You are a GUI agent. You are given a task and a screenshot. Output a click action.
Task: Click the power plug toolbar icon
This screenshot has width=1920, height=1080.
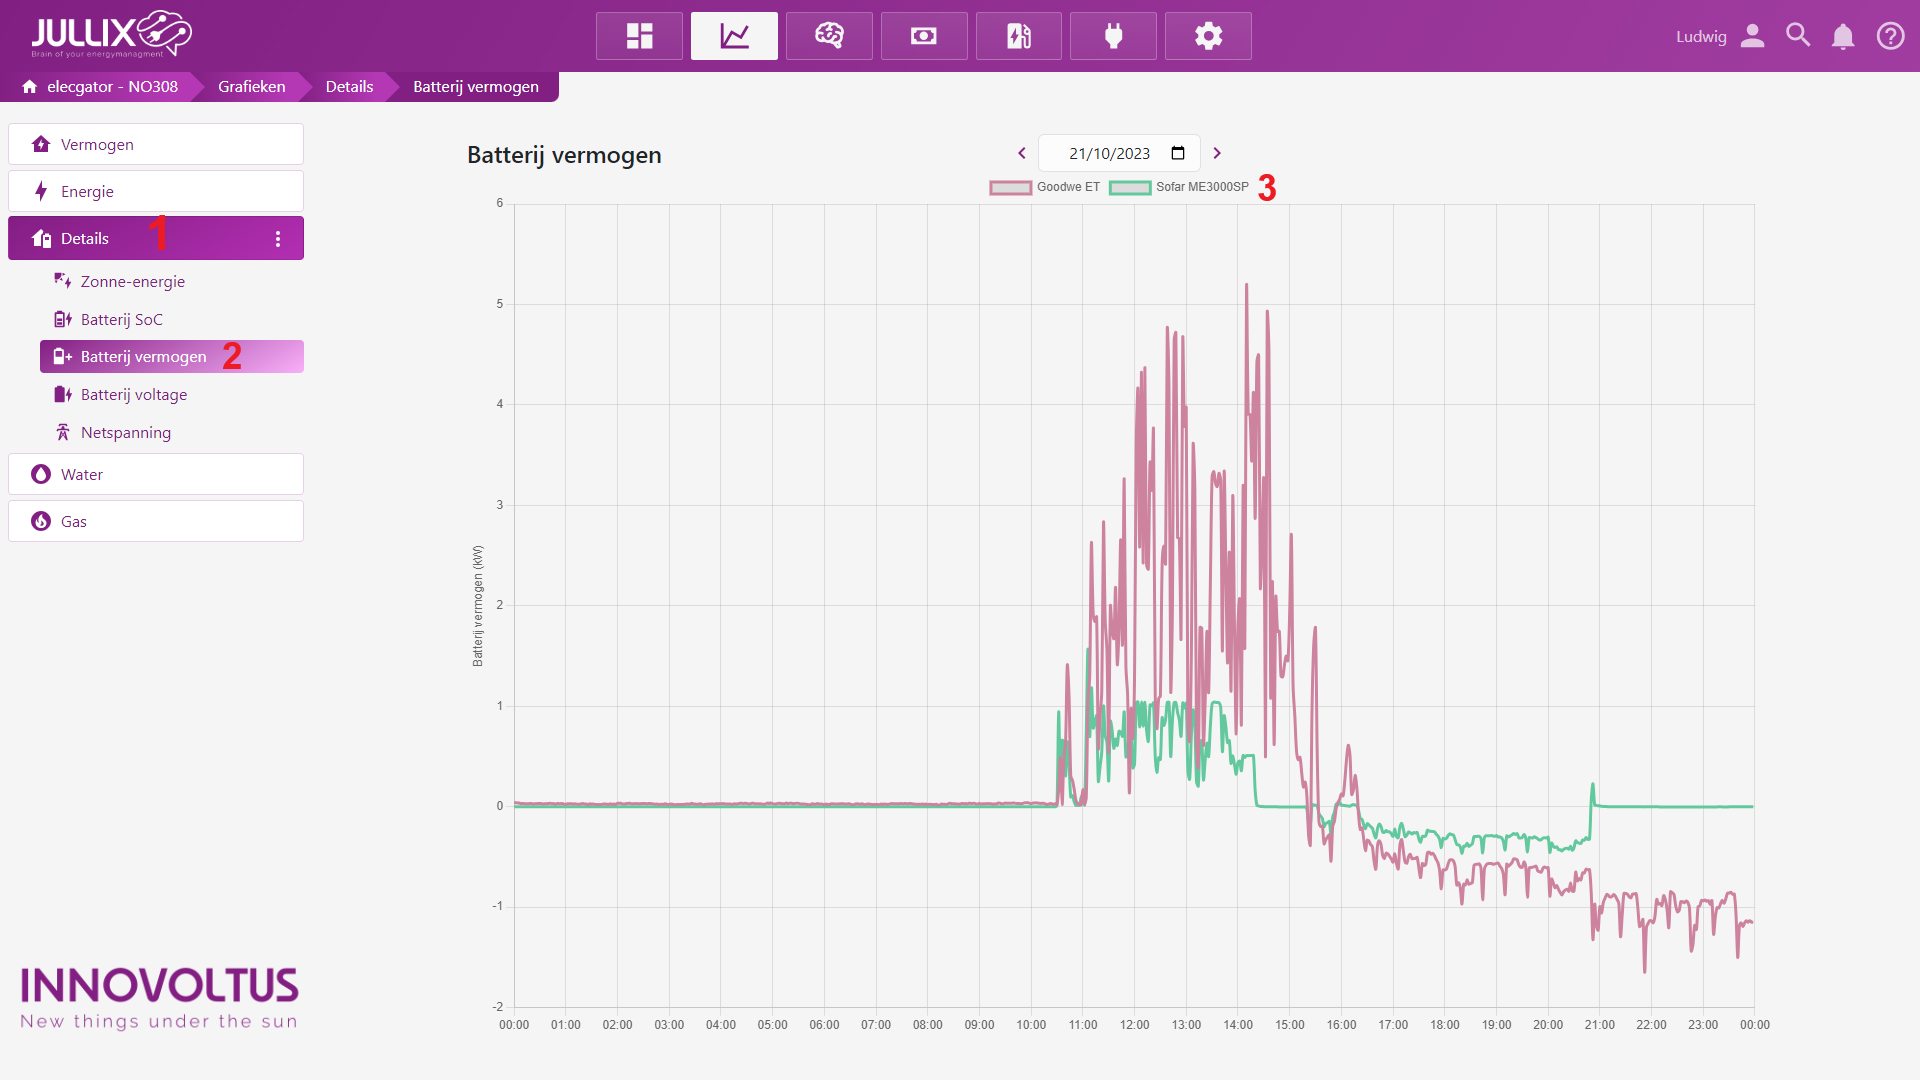pyautogui.click(x=1113, y=36)
